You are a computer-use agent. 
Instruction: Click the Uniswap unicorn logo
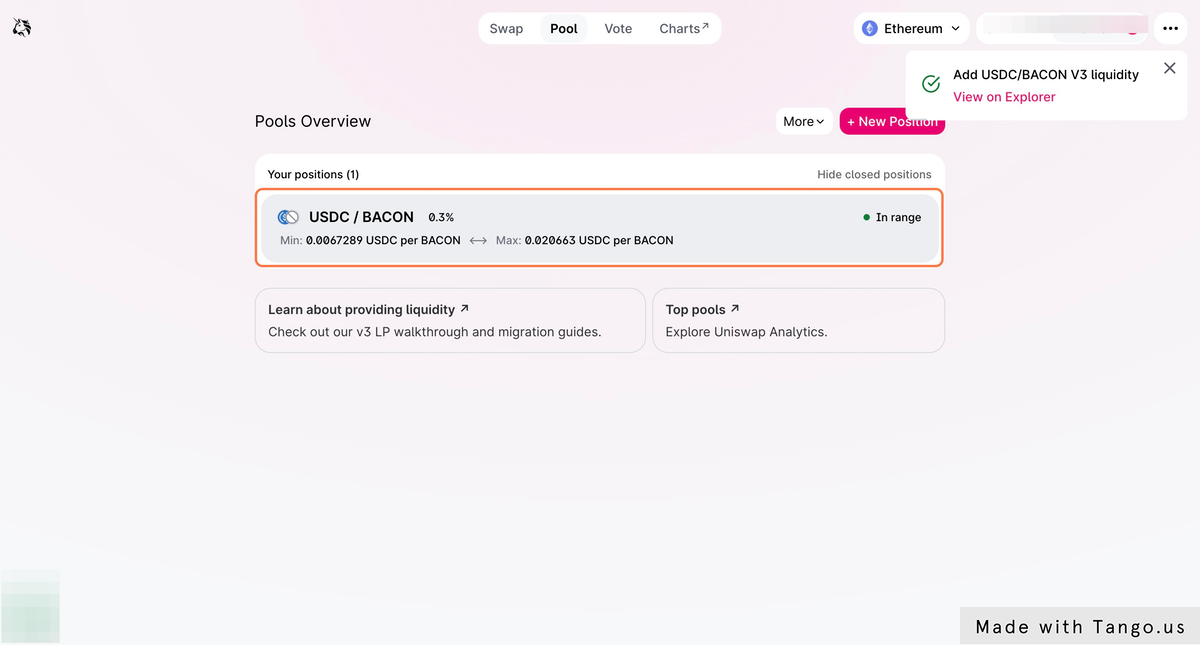[22, 28]
